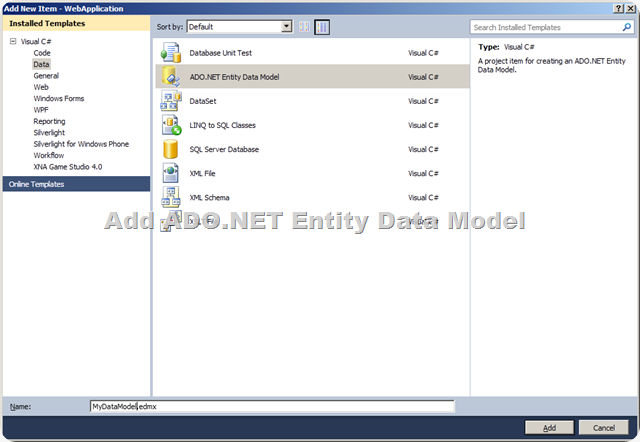The width and height of the screenshot is (640, 442).
Task: Open the help question mark button
Action: (619, 9)
